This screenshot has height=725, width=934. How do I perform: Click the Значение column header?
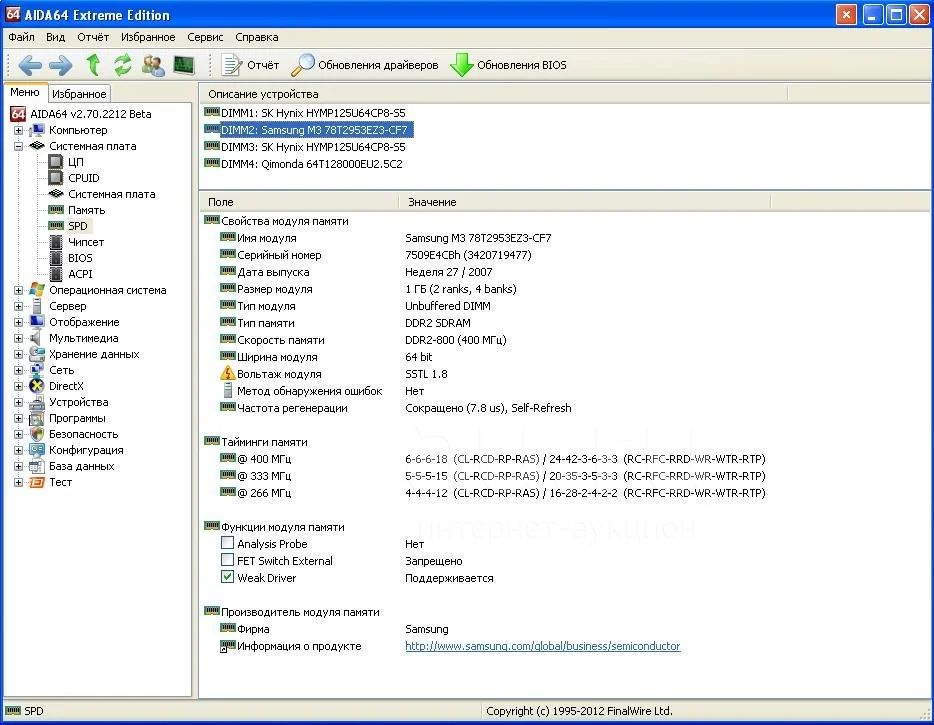coord(585,202)
